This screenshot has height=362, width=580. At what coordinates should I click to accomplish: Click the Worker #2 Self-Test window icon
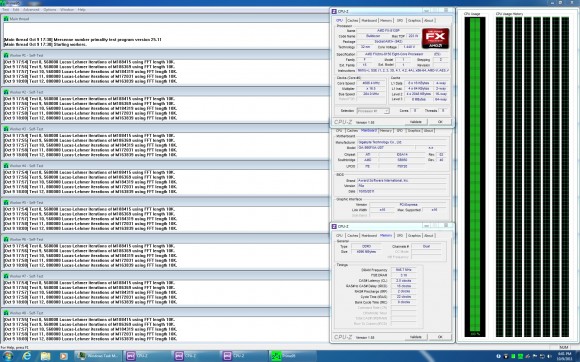point(6,92)
